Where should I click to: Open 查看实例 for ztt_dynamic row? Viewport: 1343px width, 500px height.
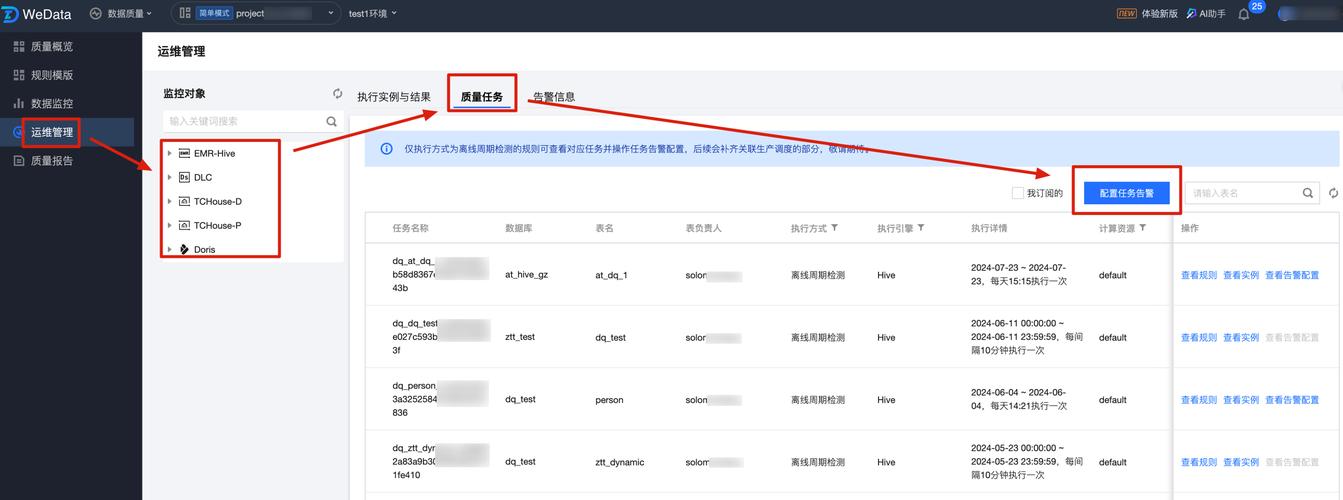point(1241,462)
